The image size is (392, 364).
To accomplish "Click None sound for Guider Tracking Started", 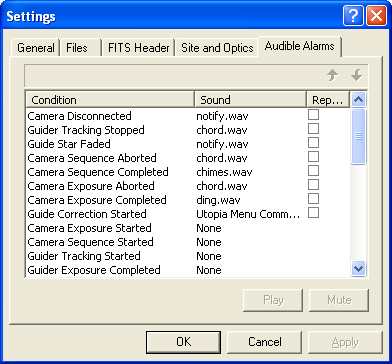I will pyautogui.click(x=209, y=256).
